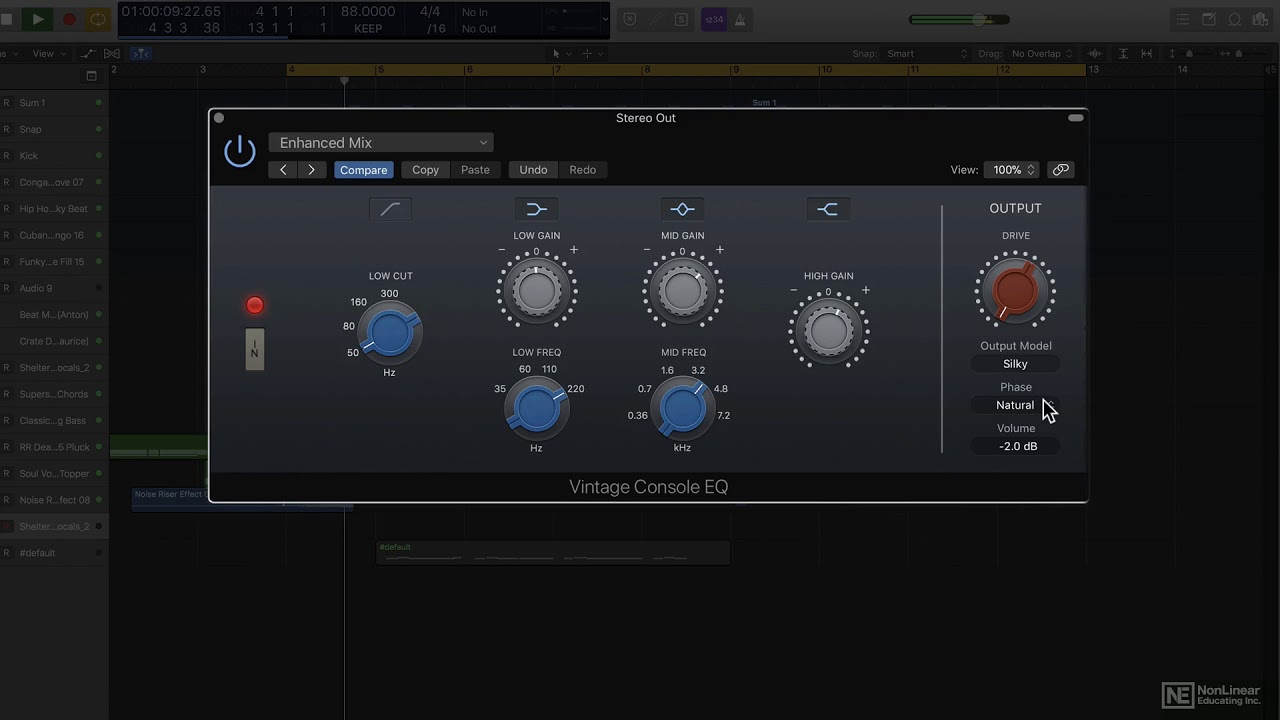Select the Sum 1 track header
Screen dimensions: 1280x720
[x=55, y=103]
